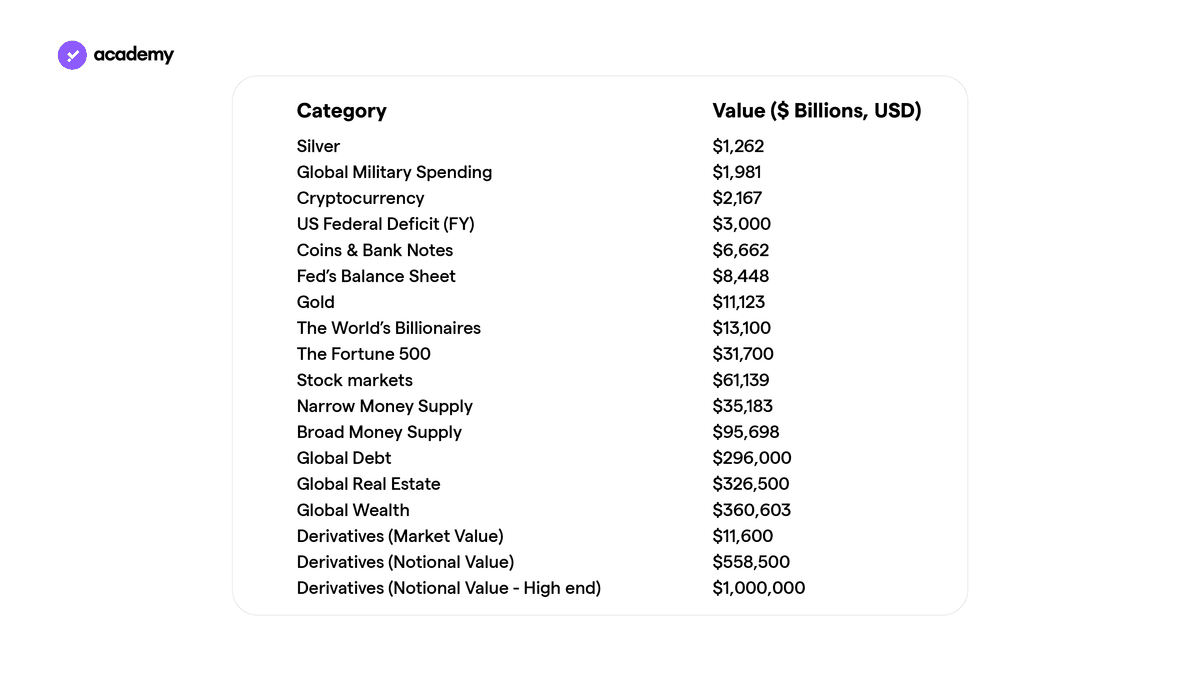Click the Global Debt value $296,000
Viewport: 1200px width, 675px height.
752,458
